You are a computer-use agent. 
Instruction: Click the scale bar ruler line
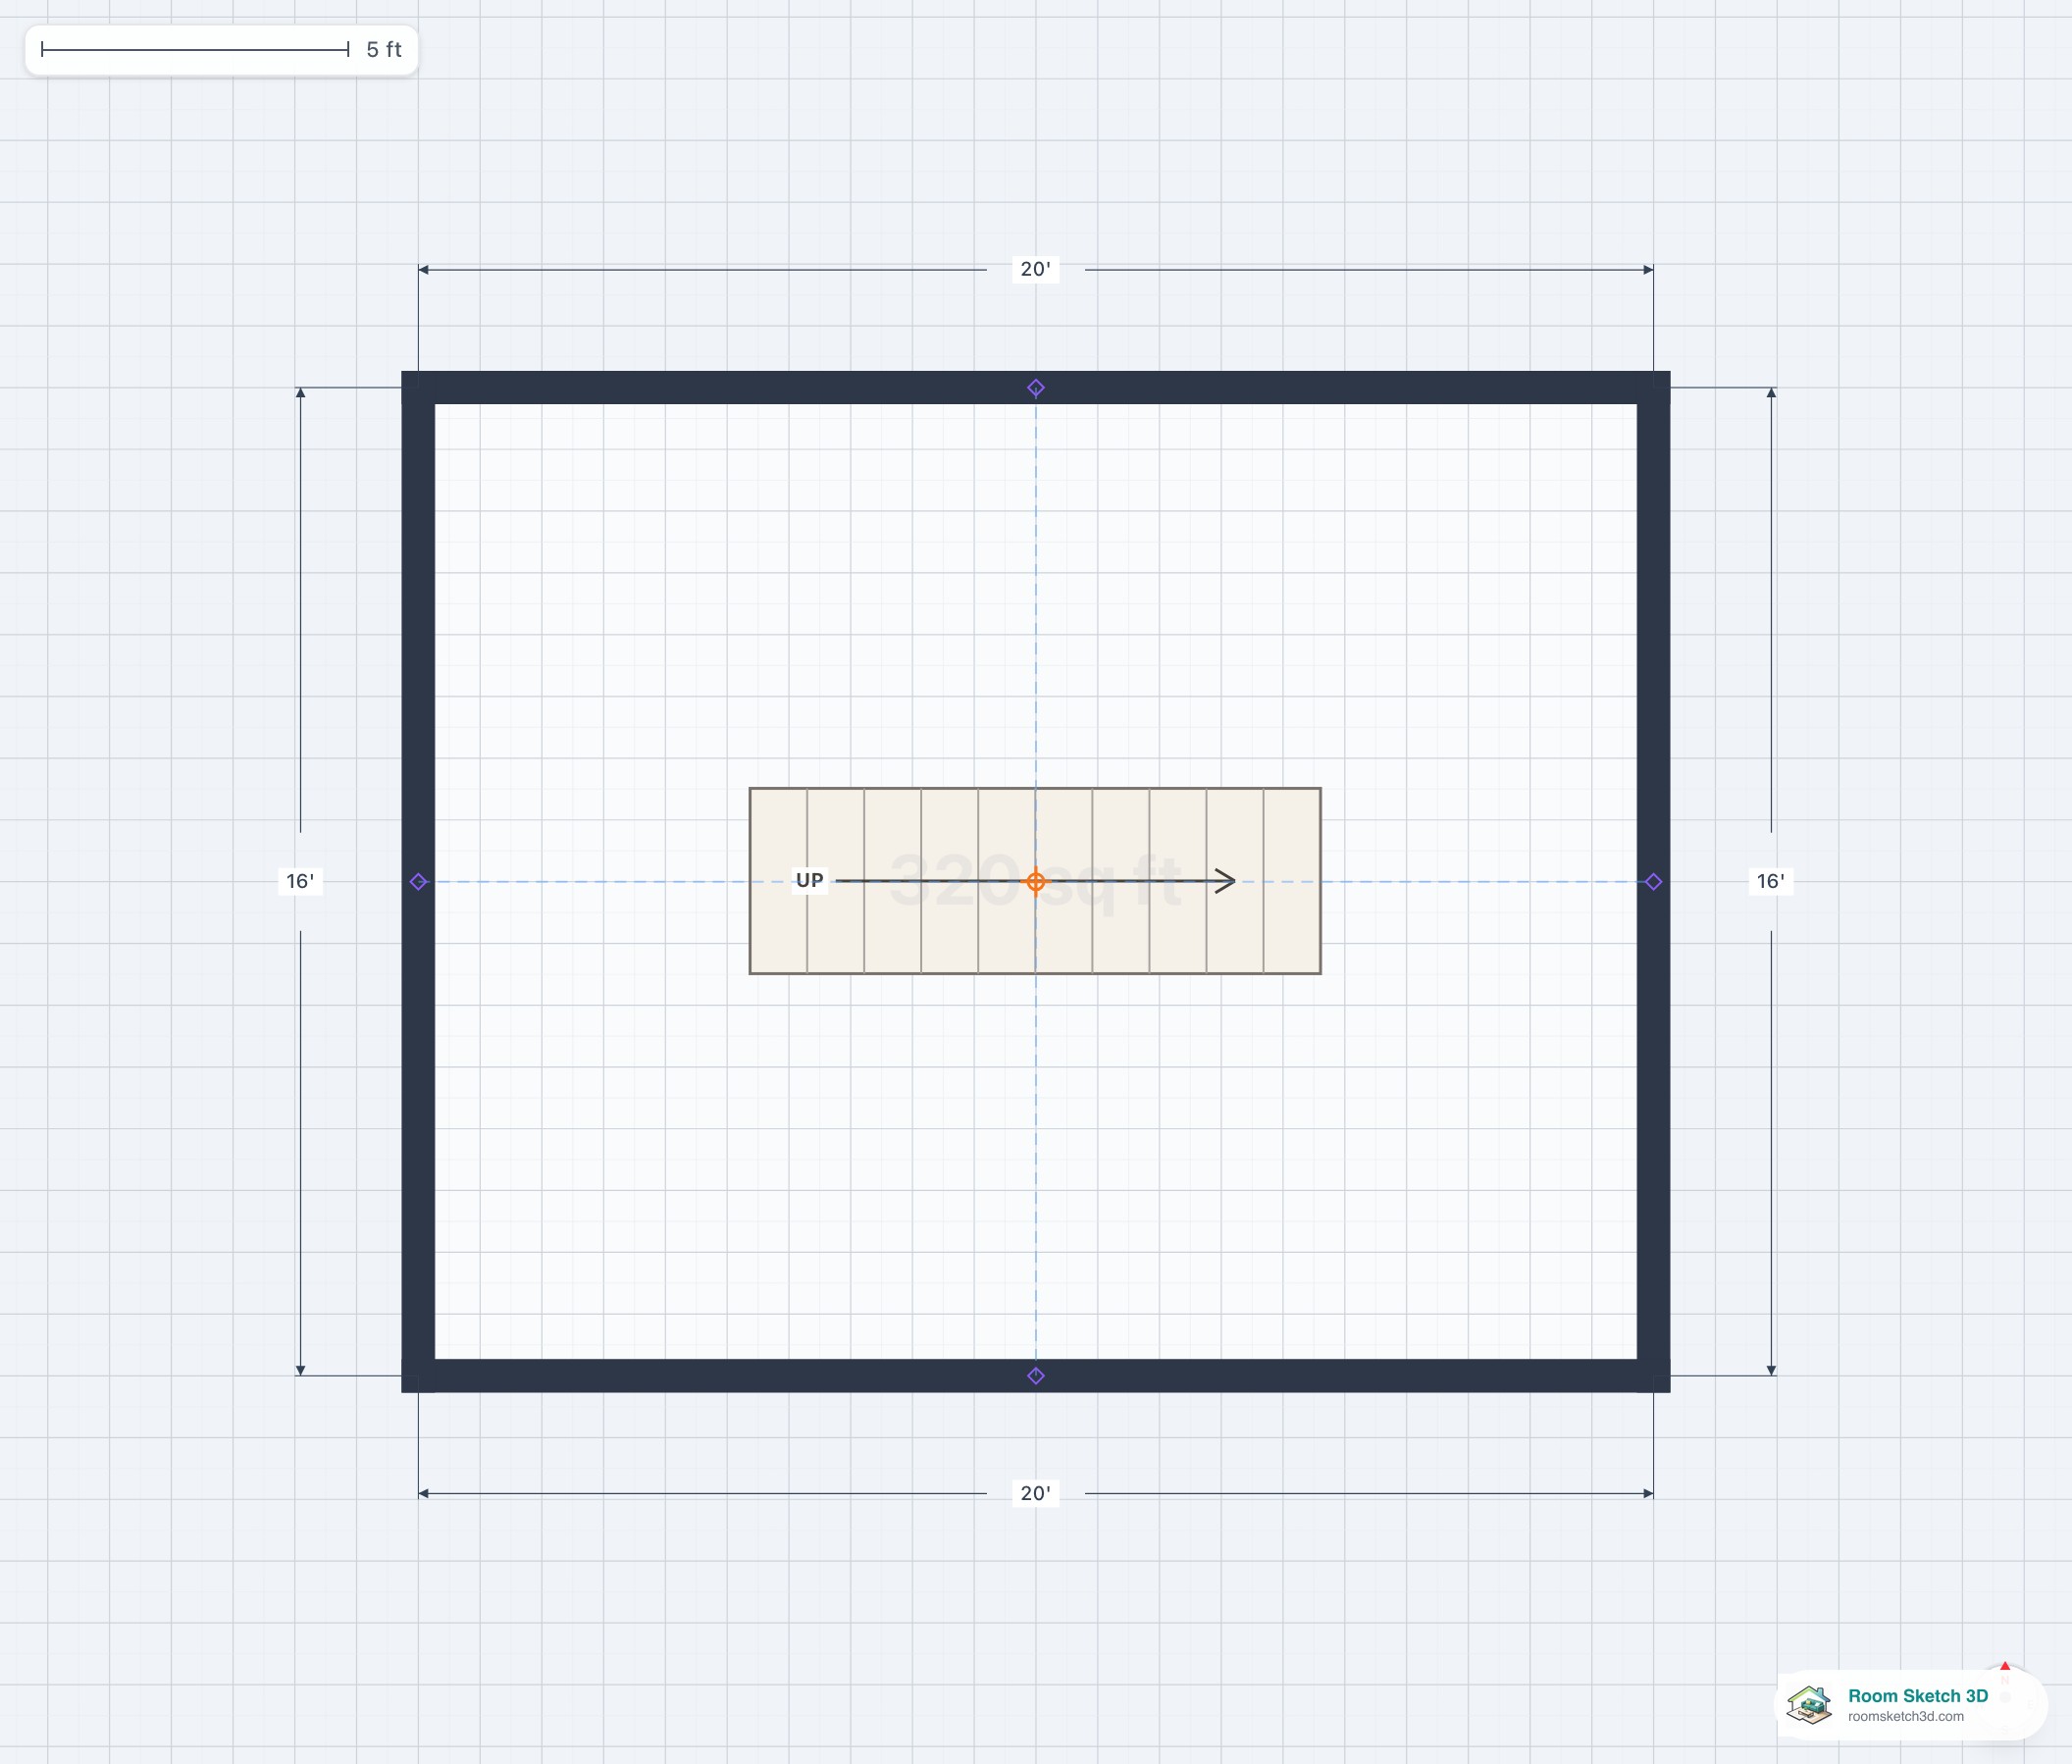(195, 49)
